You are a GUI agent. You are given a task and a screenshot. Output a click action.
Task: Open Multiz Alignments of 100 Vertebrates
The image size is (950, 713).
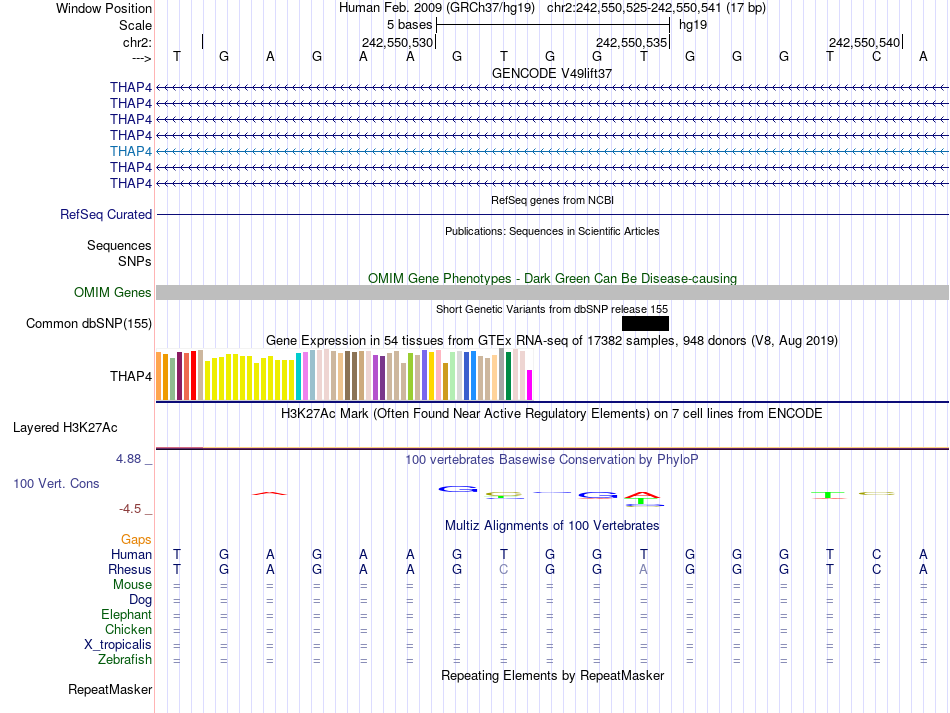coord(552,526)
